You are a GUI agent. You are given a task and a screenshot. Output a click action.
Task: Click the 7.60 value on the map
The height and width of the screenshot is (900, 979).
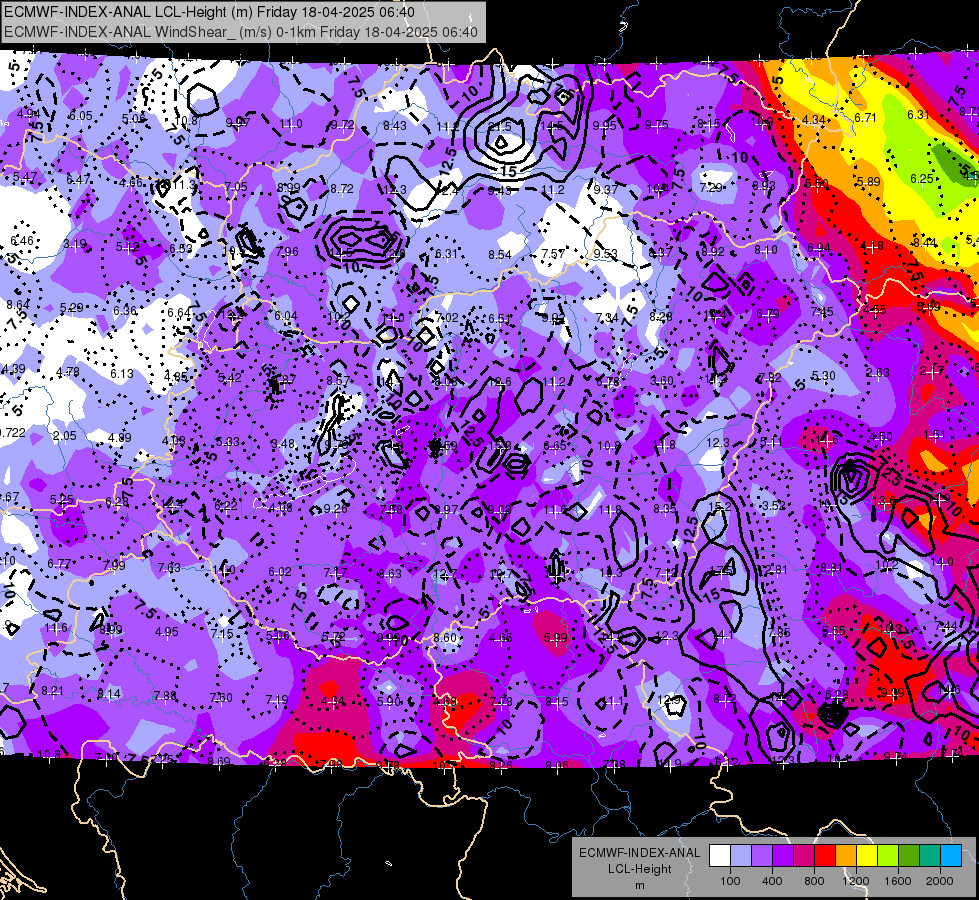pyautogui.click(x=221, y=698)
